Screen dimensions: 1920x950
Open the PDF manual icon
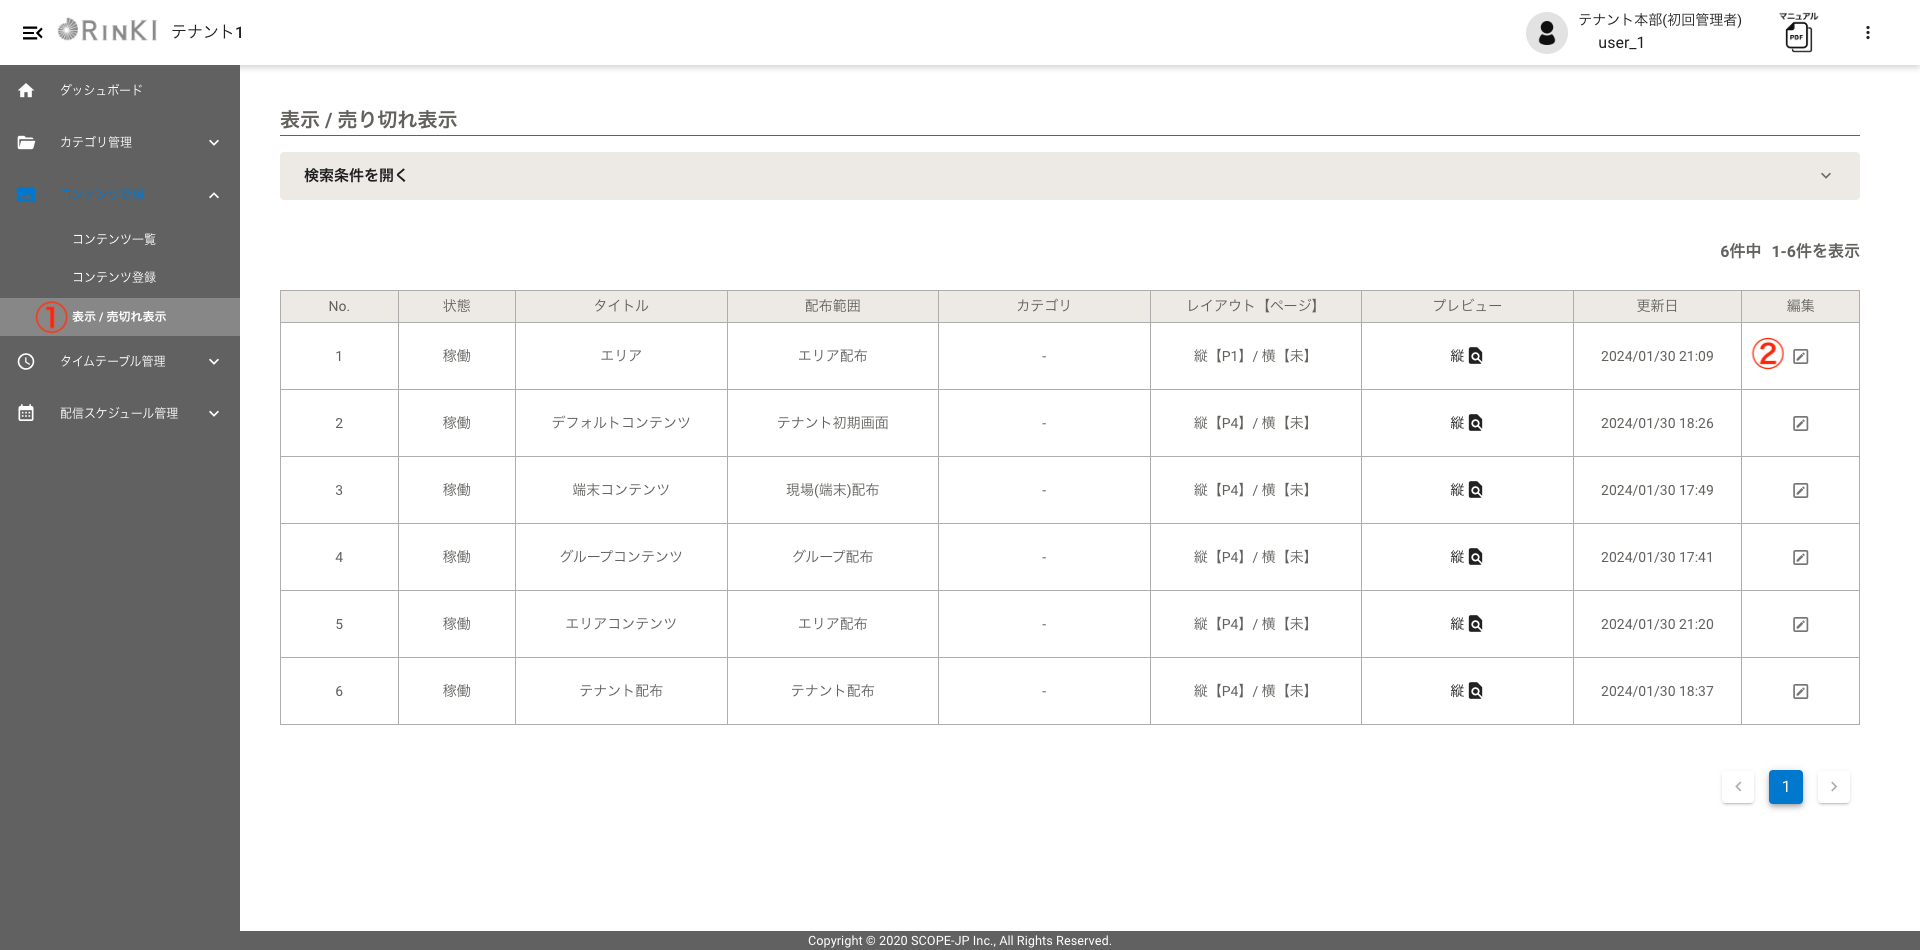1798,36
